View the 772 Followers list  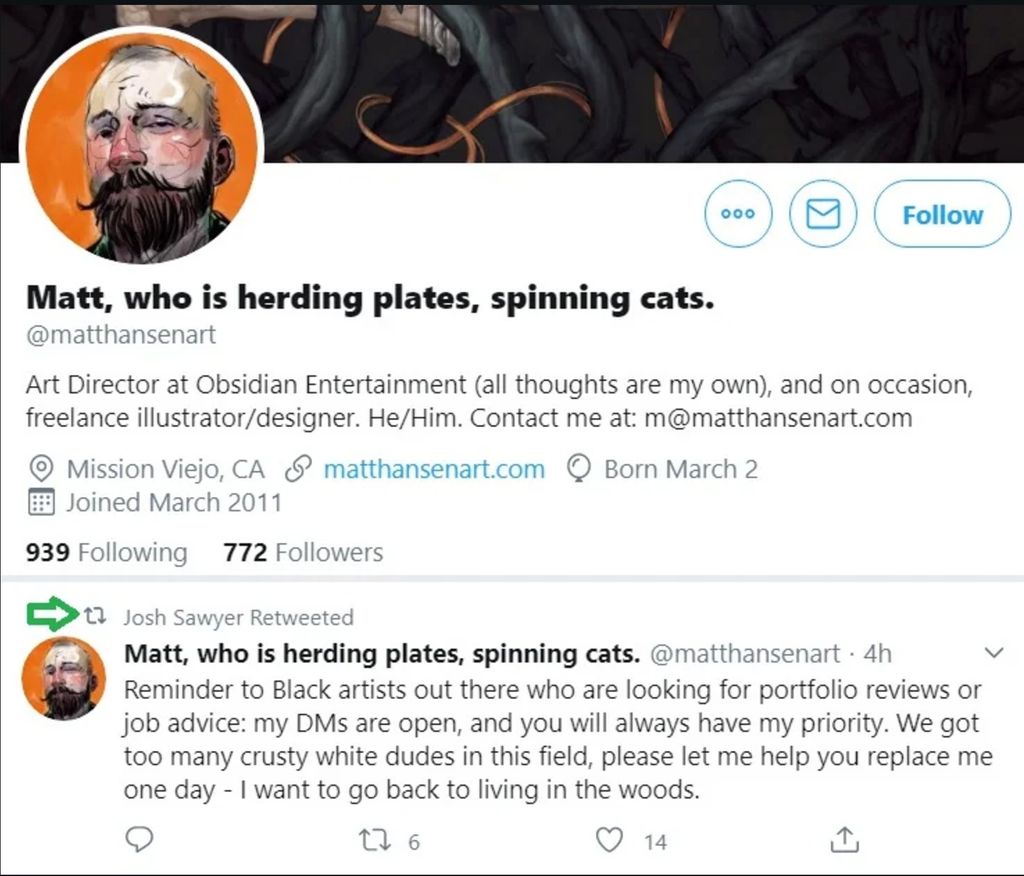[303, 552]
